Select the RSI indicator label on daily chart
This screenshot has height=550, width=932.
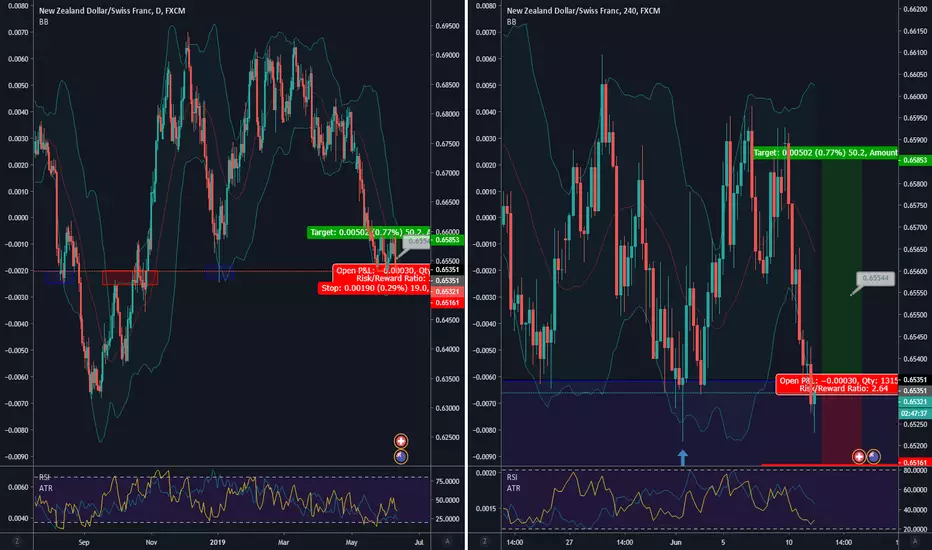coord(45,477)
